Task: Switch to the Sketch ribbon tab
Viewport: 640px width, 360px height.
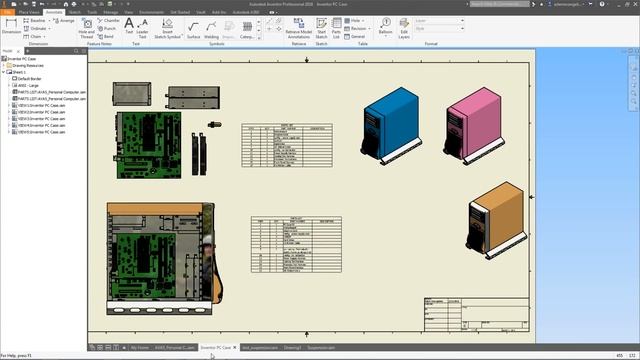Action: tap(74, 12)
